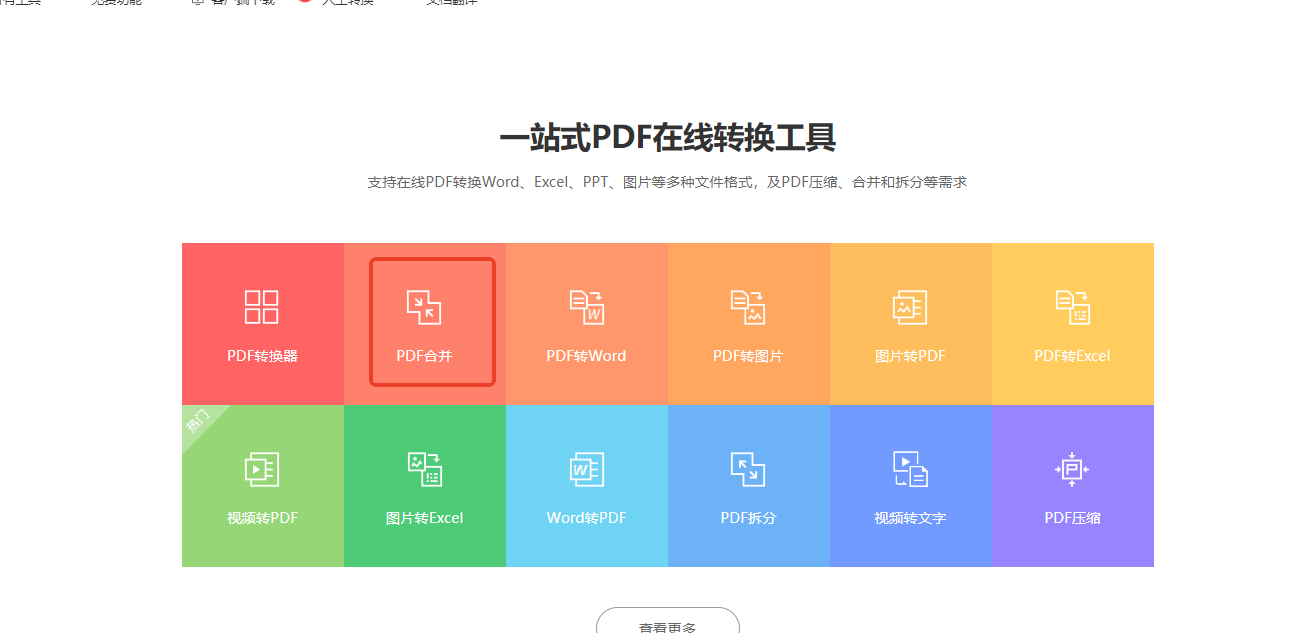Choose the PDF转图片 converter icon
The width and height of the screenshot is (1310, 633).
pos(748,307)
